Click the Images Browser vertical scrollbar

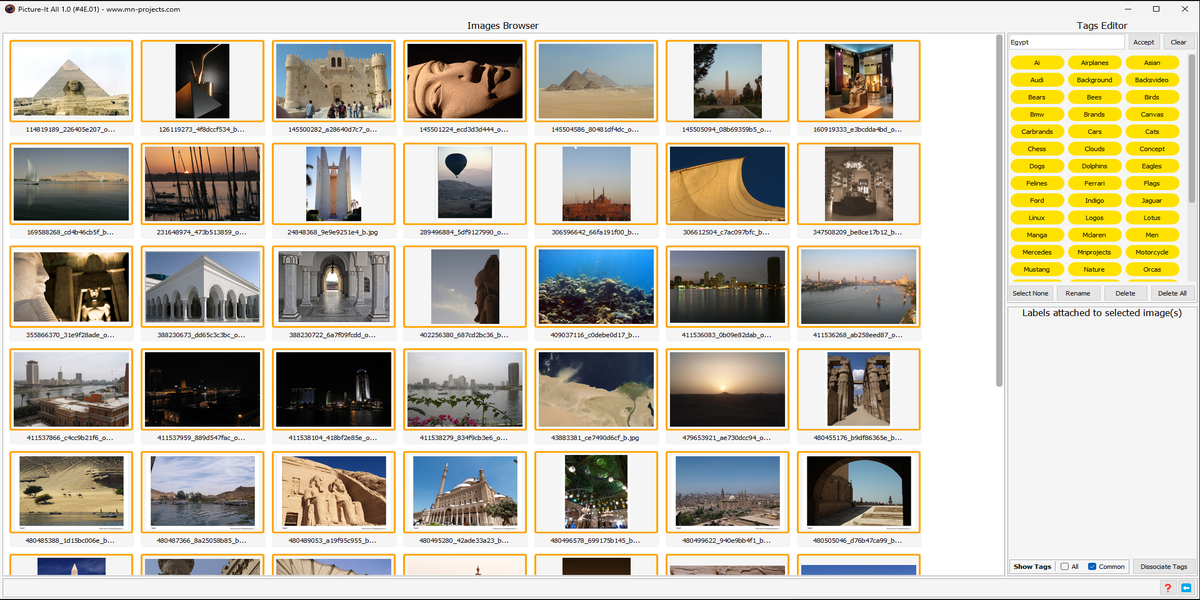(x=998, y=212)
